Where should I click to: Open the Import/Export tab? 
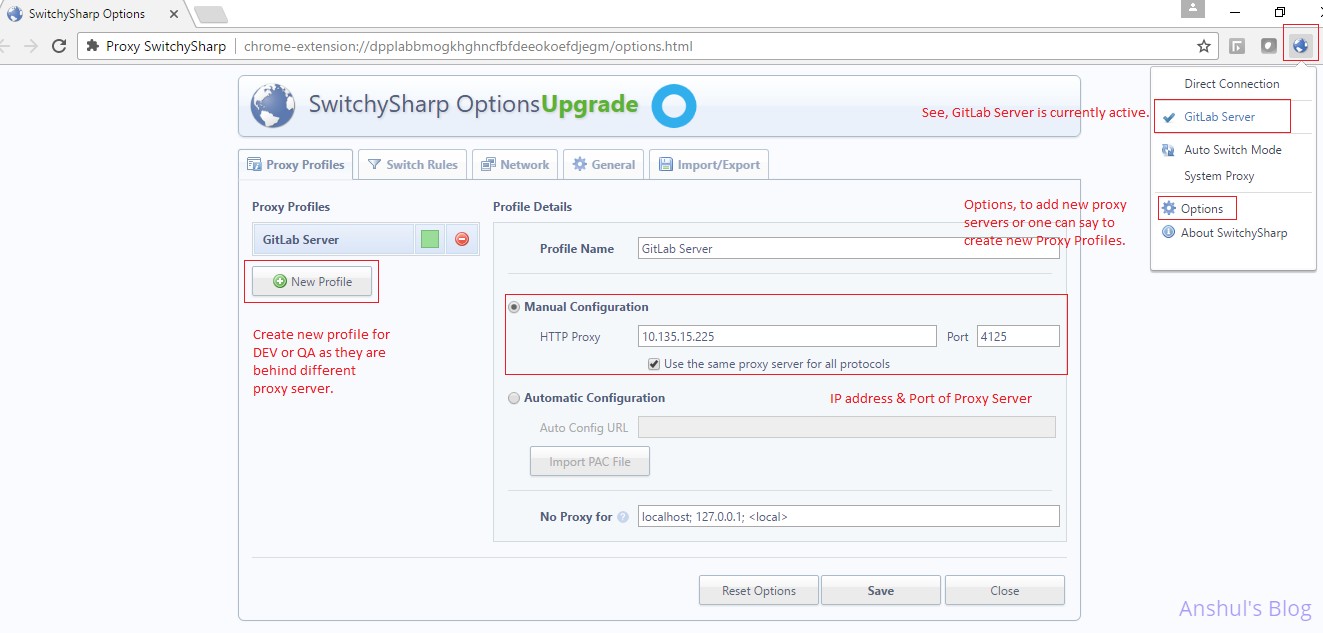click(x=709, y=165)
